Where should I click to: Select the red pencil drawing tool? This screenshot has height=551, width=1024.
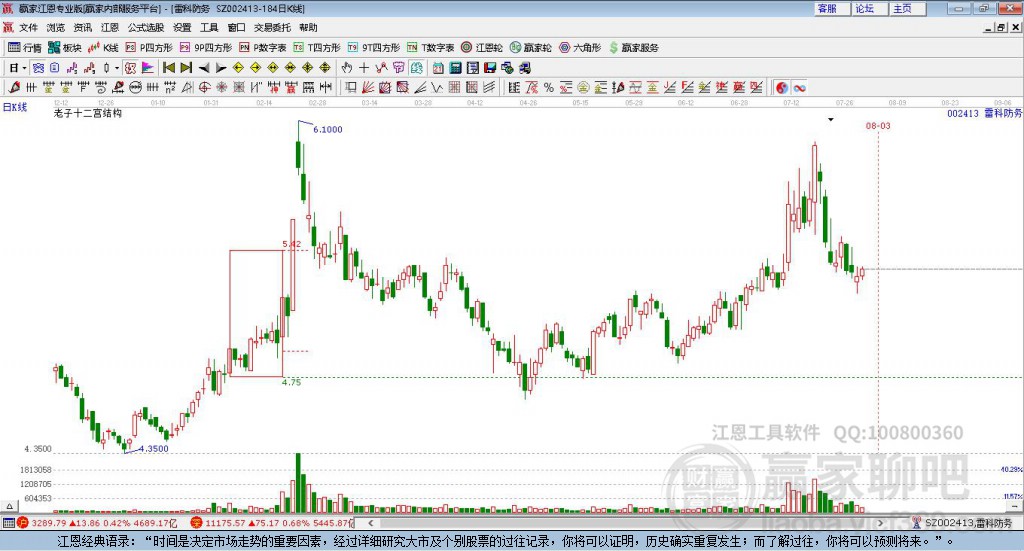pyautogui.click(x=14, y=87)
